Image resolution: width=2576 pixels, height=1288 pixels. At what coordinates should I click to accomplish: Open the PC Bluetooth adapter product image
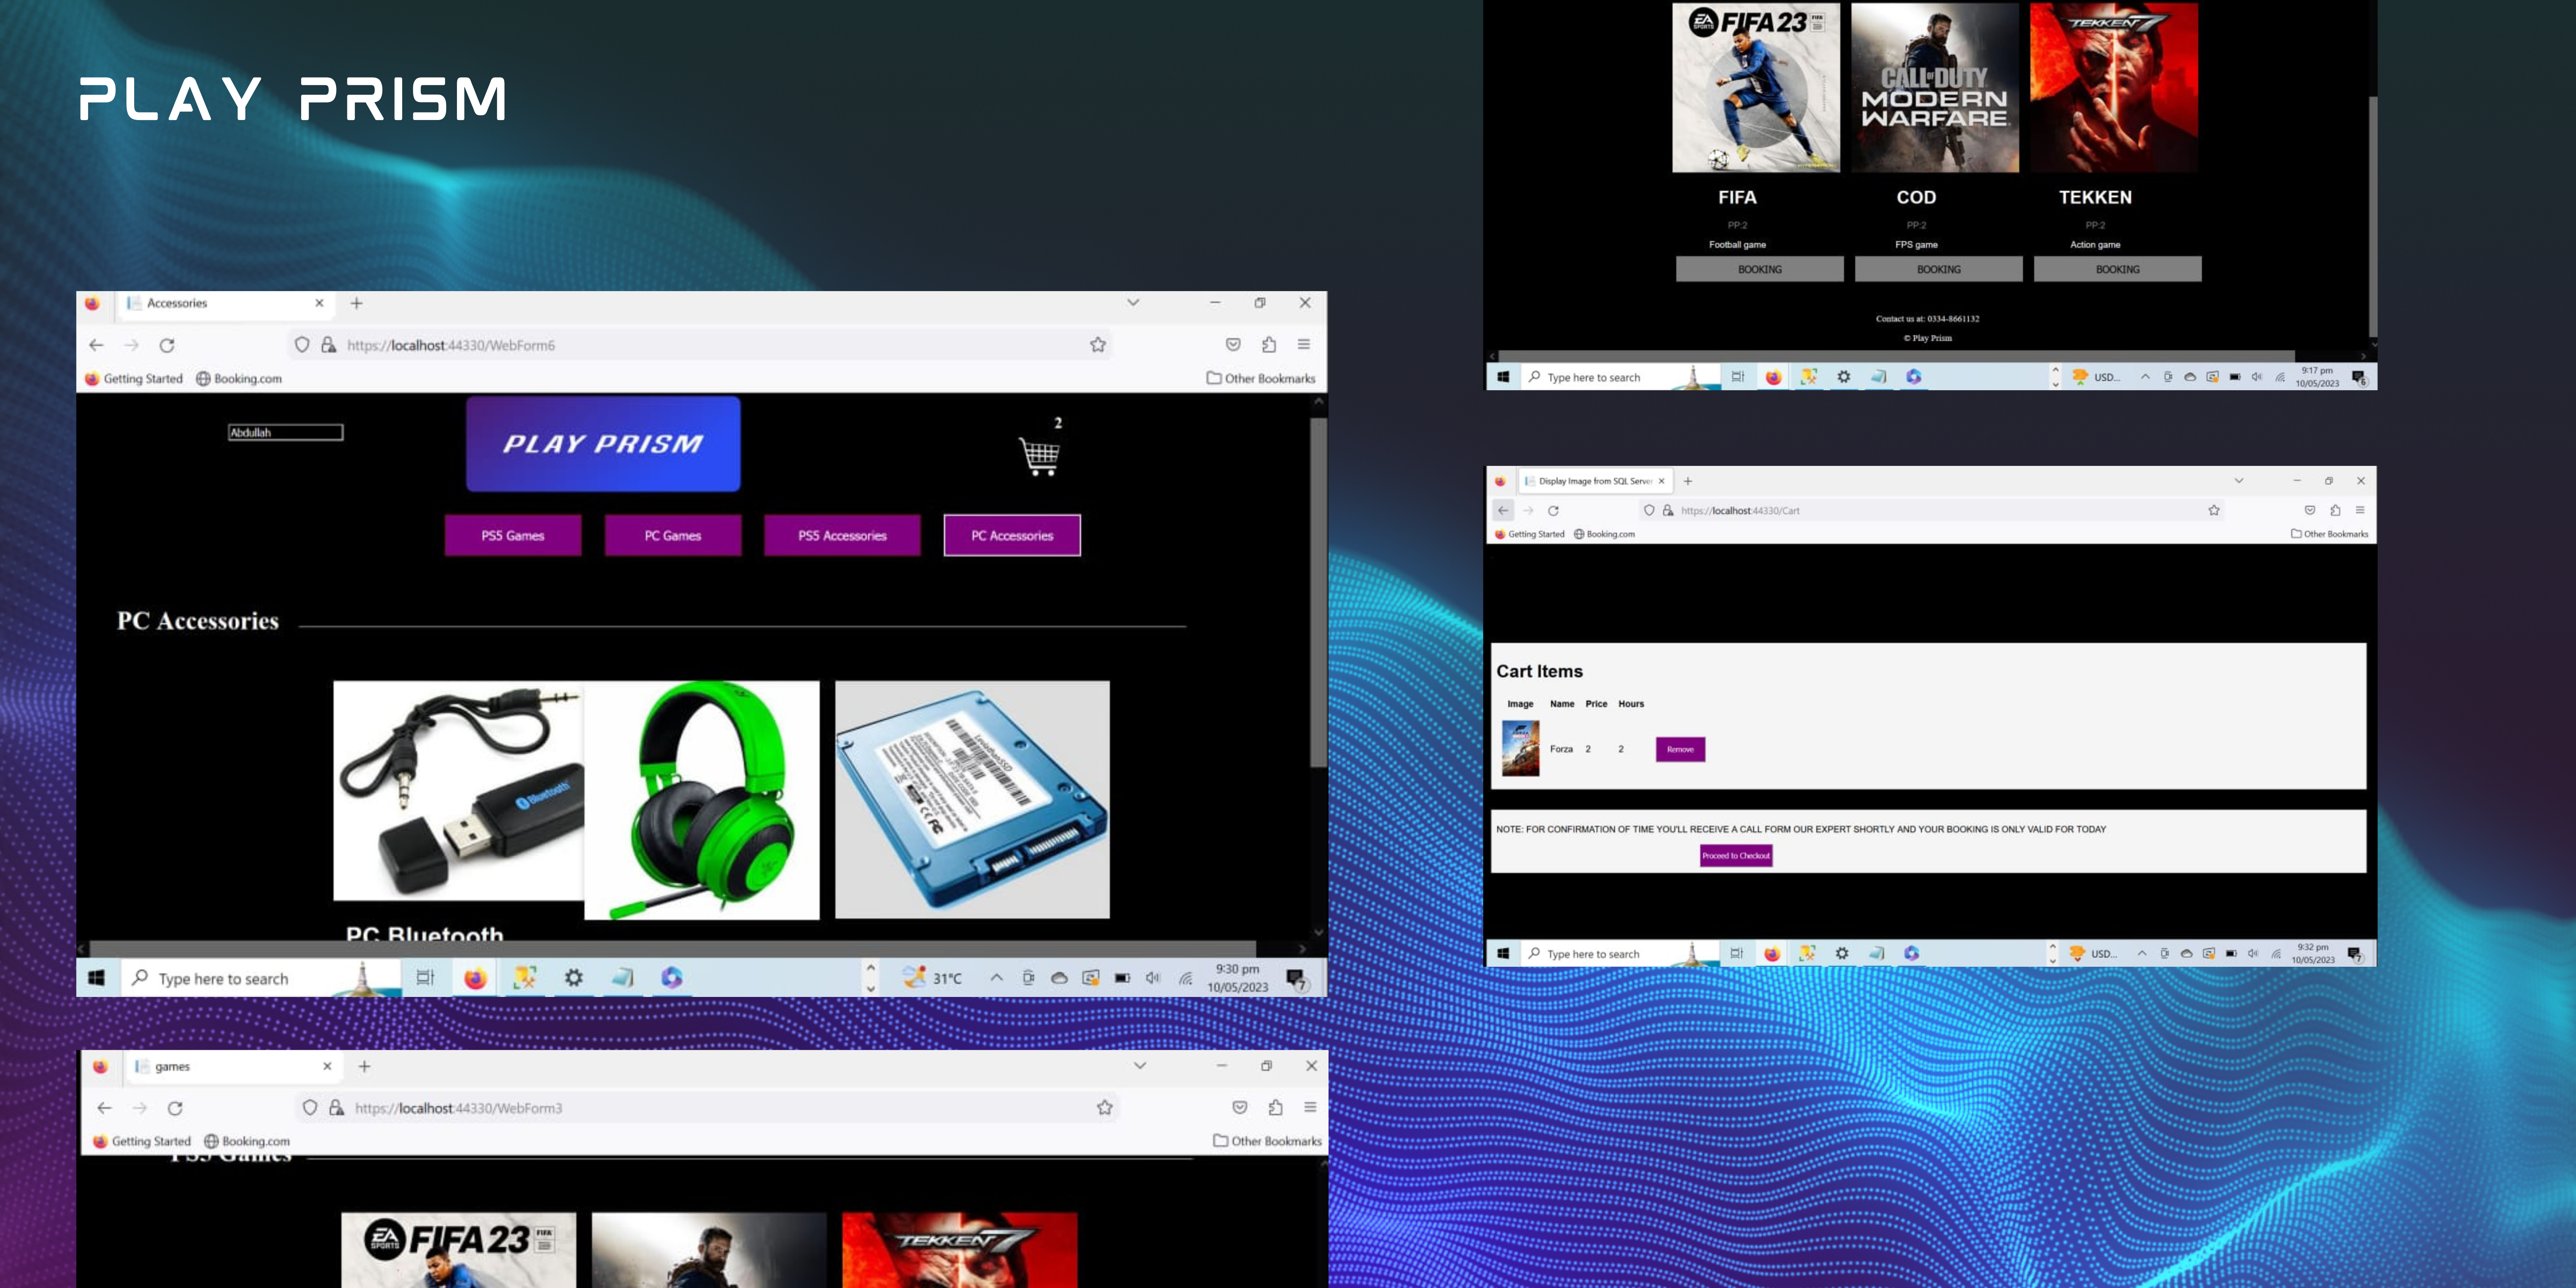(x=459, y=790)
